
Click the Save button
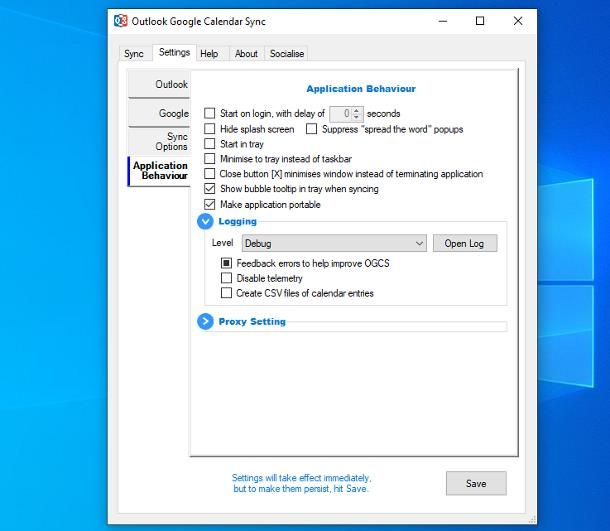[476, 483]
